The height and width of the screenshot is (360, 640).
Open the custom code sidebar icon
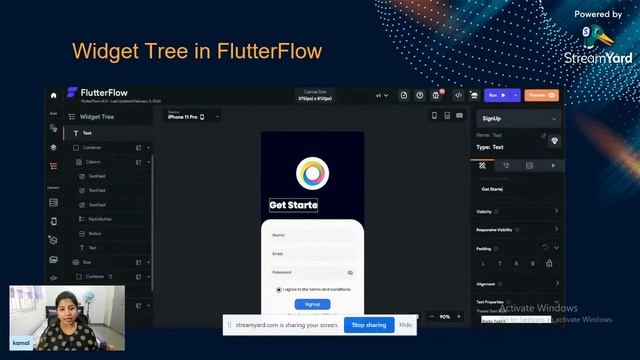(x=53, y=278)
